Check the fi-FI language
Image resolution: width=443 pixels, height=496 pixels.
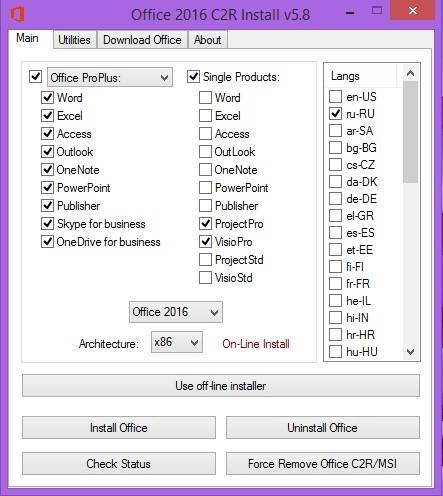tap(335, 266)
